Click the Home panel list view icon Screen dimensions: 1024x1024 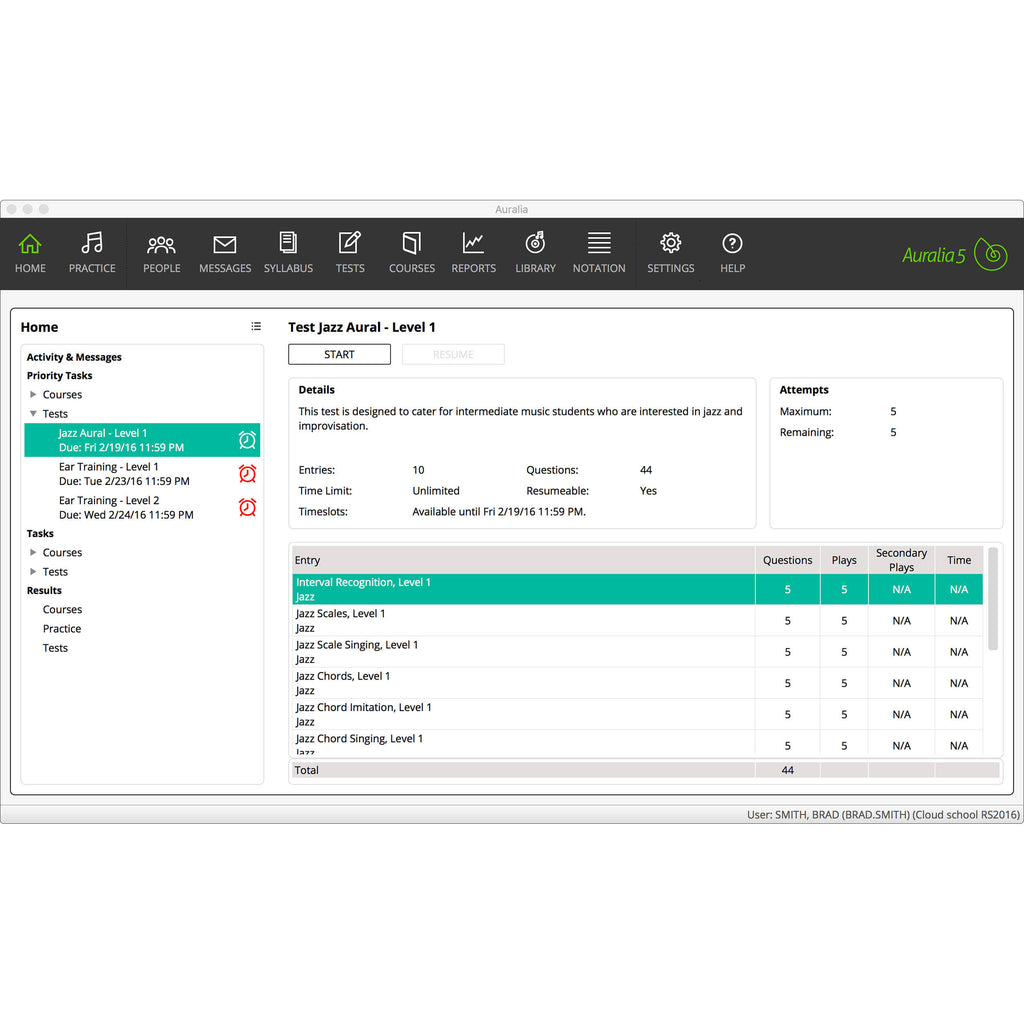pyautogui.click(x=256, y=327)
